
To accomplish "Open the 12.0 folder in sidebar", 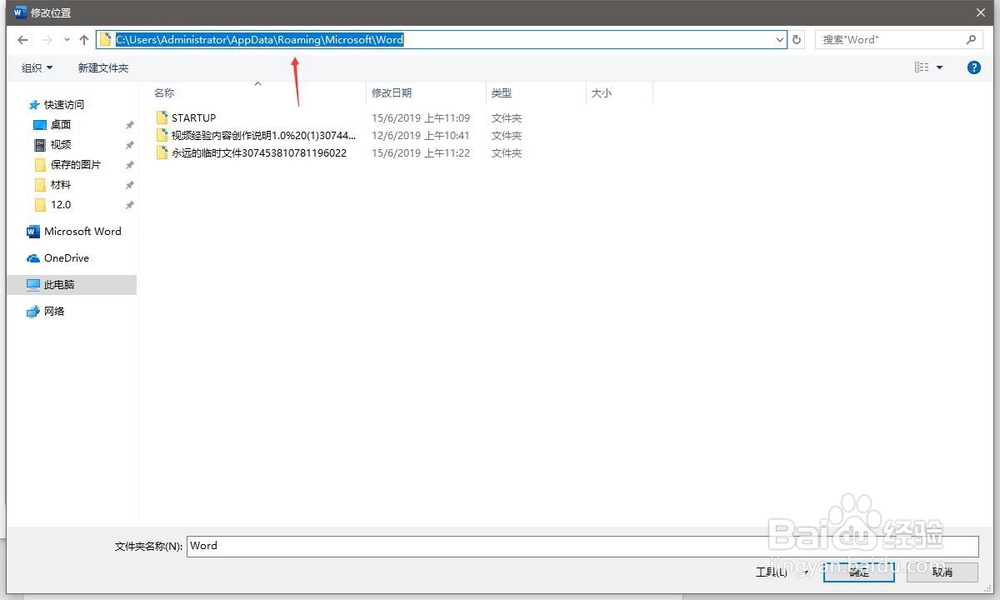I will (61, 205).
